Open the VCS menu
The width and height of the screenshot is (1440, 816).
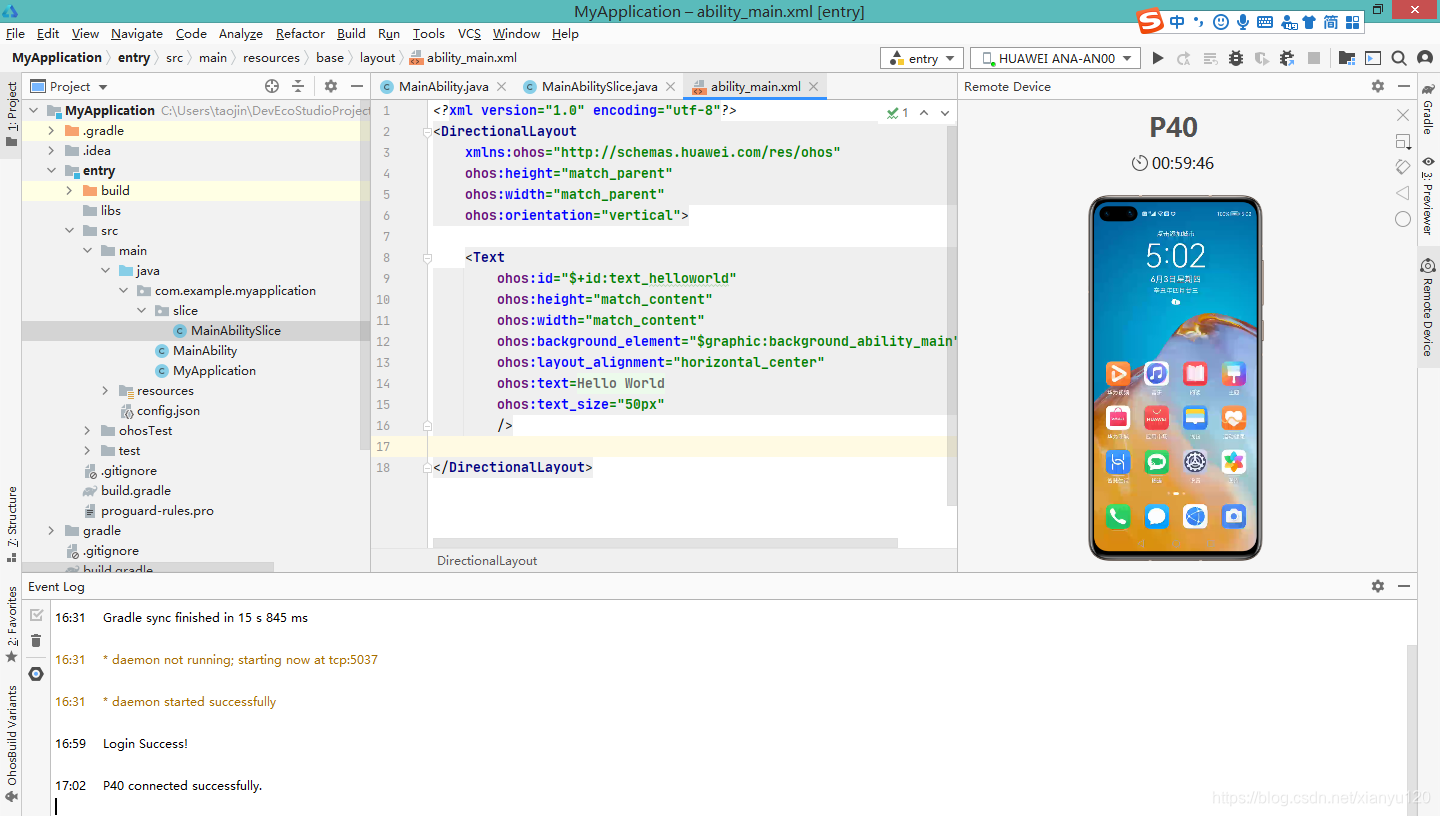(x=469, y=33)
